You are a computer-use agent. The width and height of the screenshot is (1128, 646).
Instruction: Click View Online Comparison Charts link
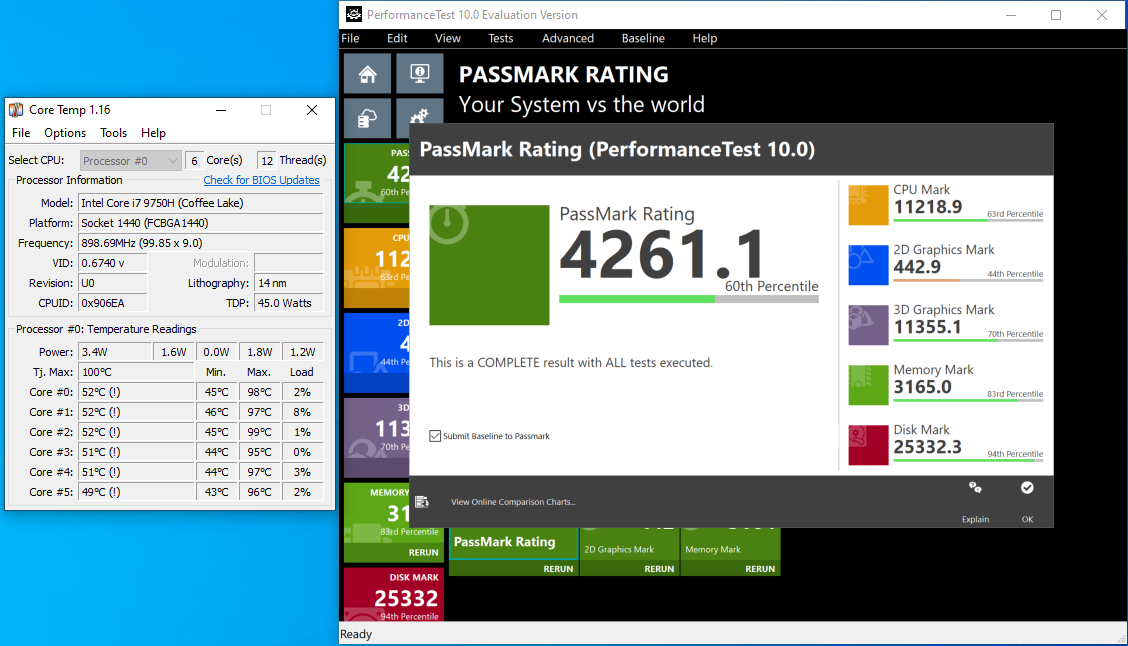pos(513,501)
